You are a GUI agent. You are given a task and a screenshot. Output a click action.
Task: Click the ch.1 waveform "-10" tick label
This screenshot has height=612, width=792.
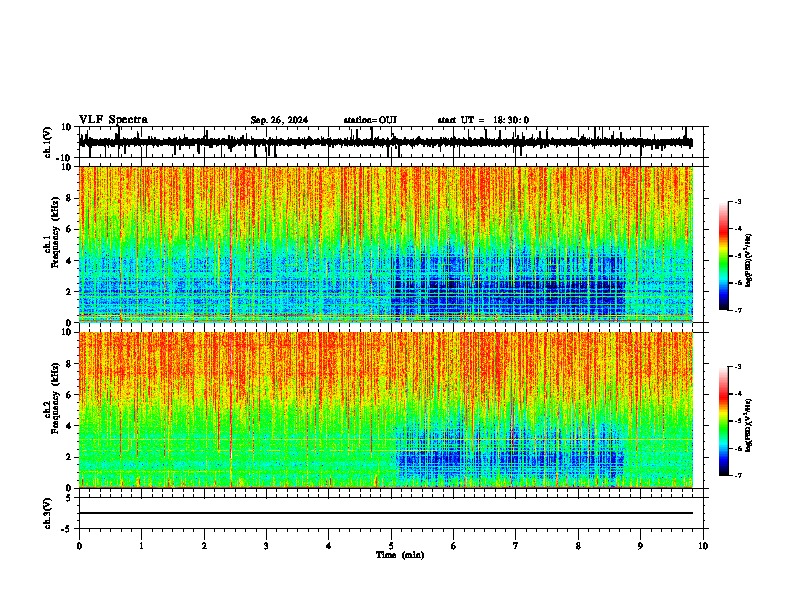pos(65,158)
